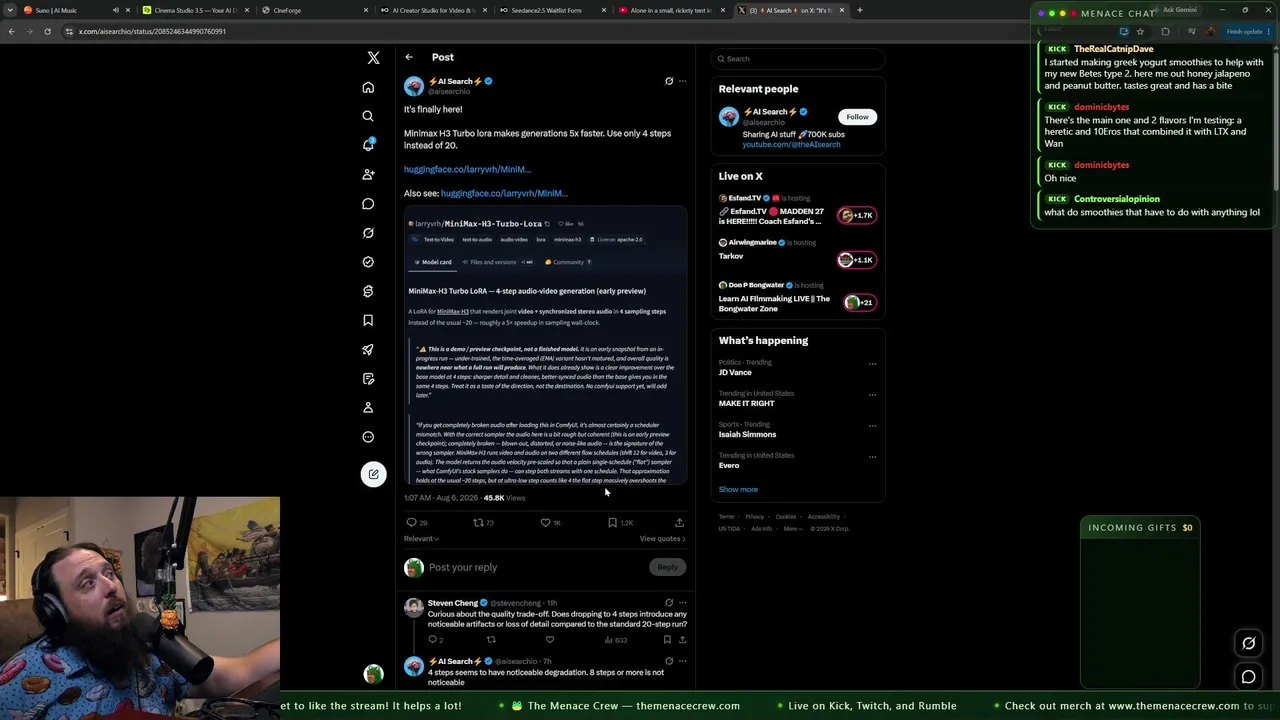Show more trends in What's happening
Screen dimensions: 1280x720
click(738, 489)
